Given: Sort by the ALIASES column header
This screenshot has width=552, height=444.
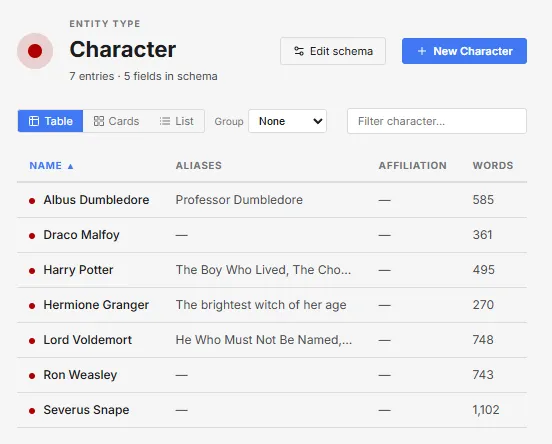Looking at the screenshot, I should 199,165.
